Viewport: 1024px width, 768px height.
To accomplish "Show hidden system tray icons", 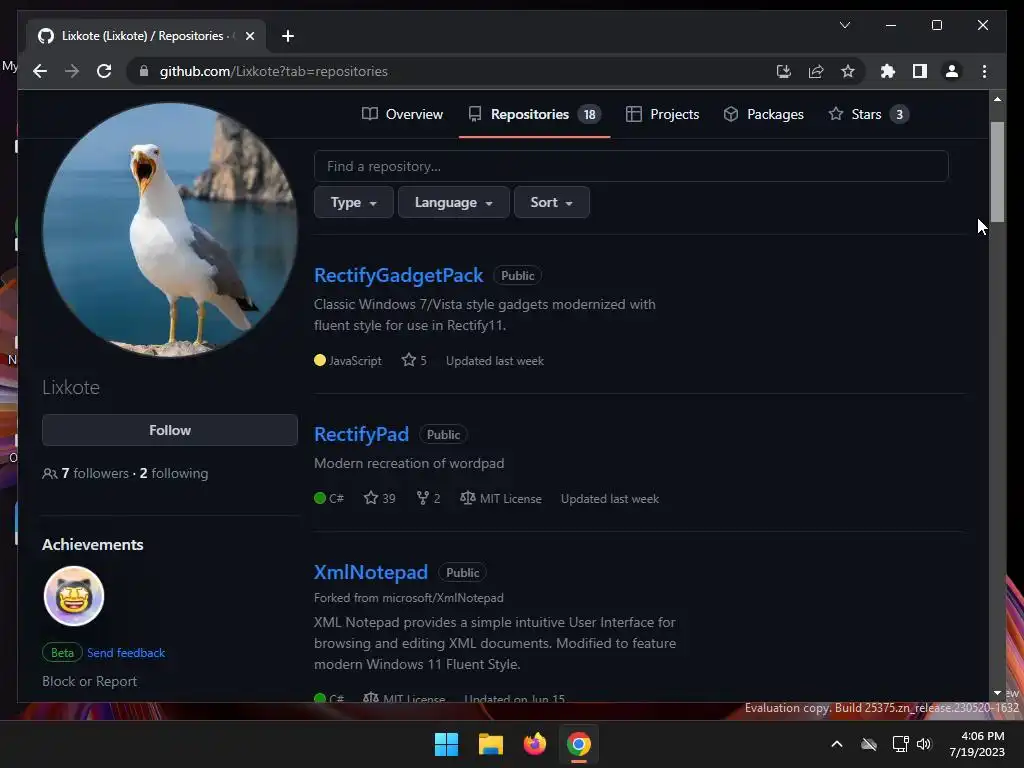I will pyautogui.click(x=837, y=744).
